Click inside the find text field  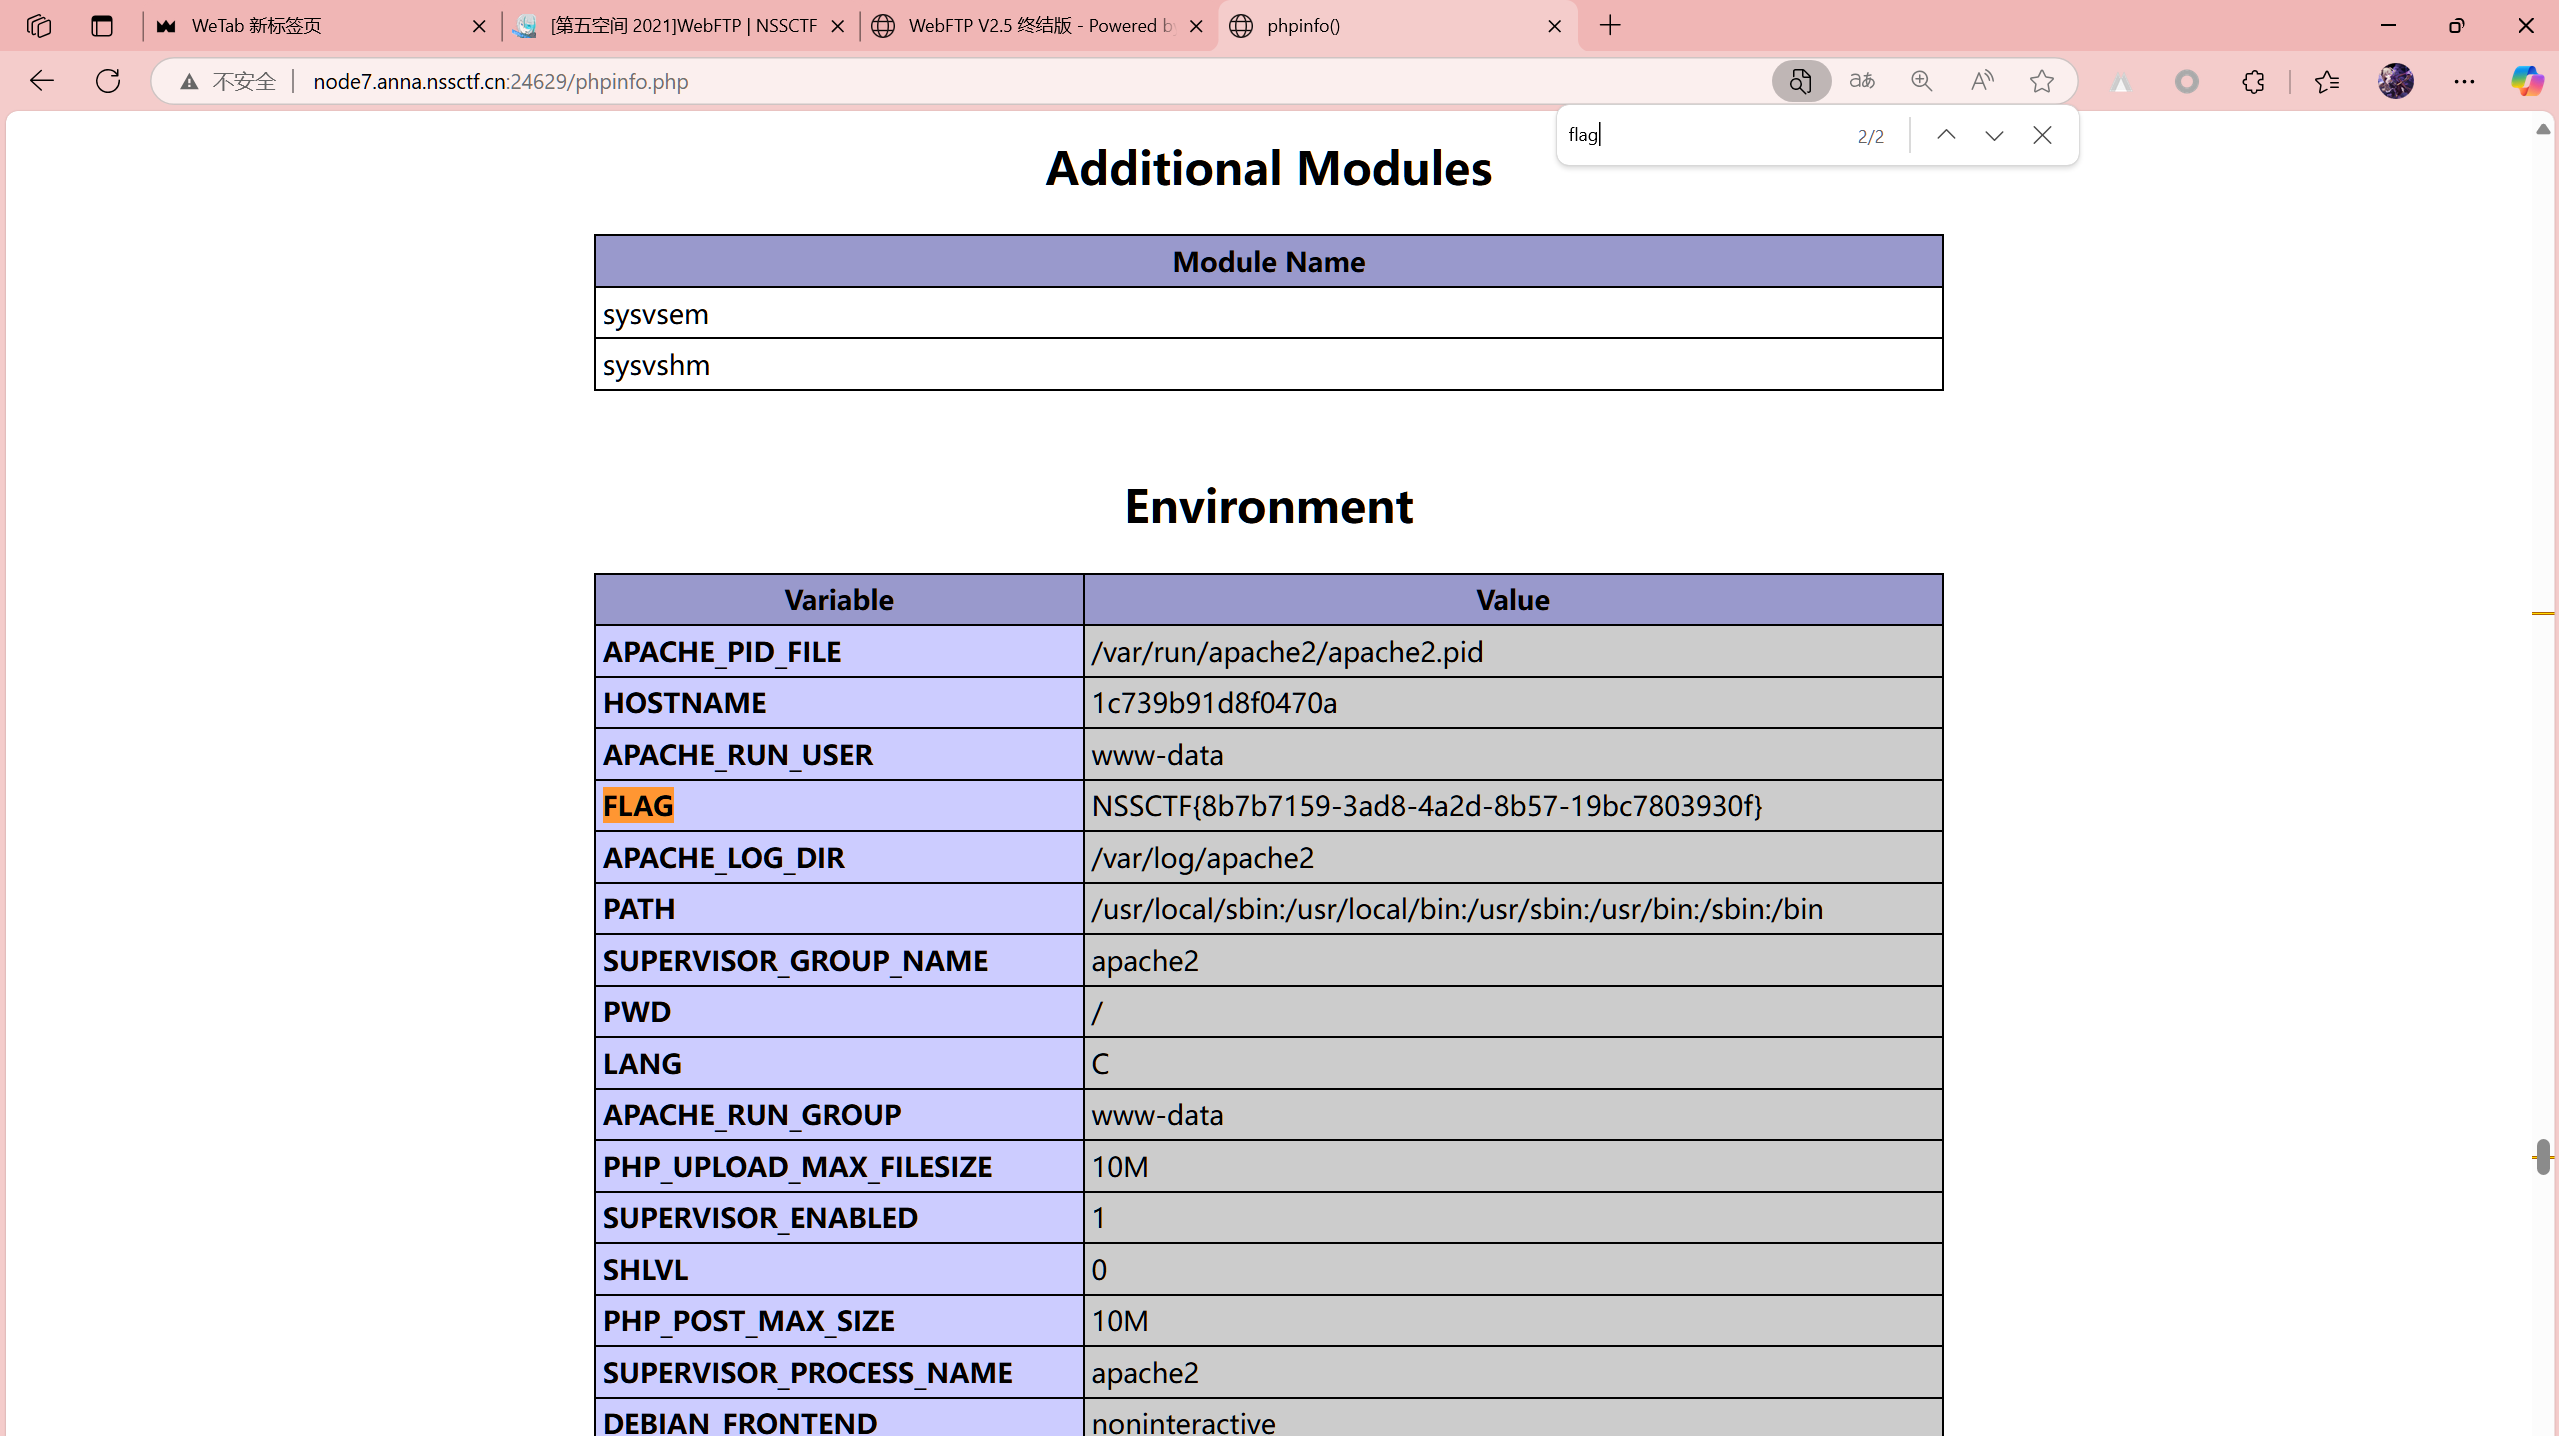[x=1700, y=135]
